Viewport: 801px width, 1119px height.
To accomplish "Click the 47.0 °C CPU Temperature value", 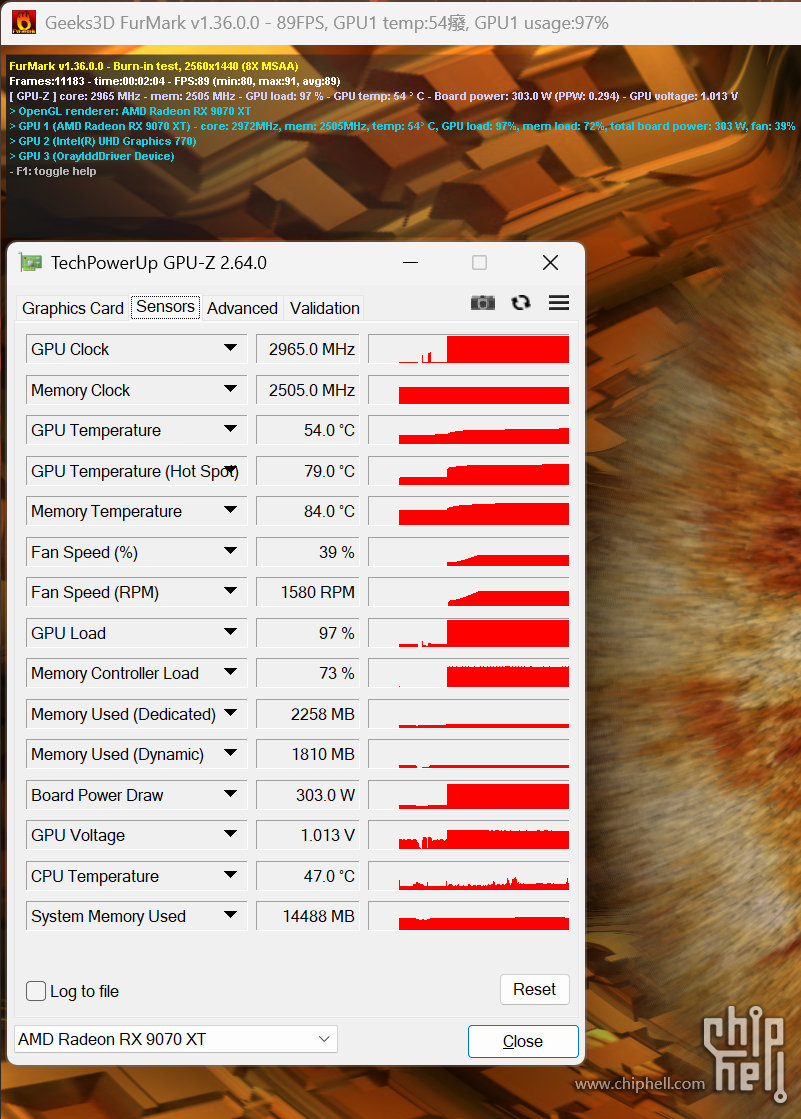I will [x=308, y=876].
